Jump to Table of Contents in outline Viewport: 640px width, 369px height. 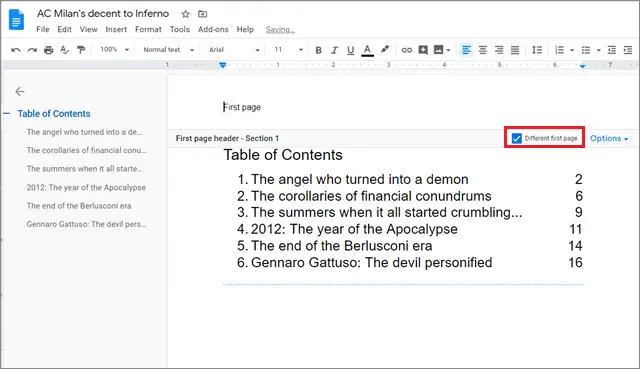(54, 114)
